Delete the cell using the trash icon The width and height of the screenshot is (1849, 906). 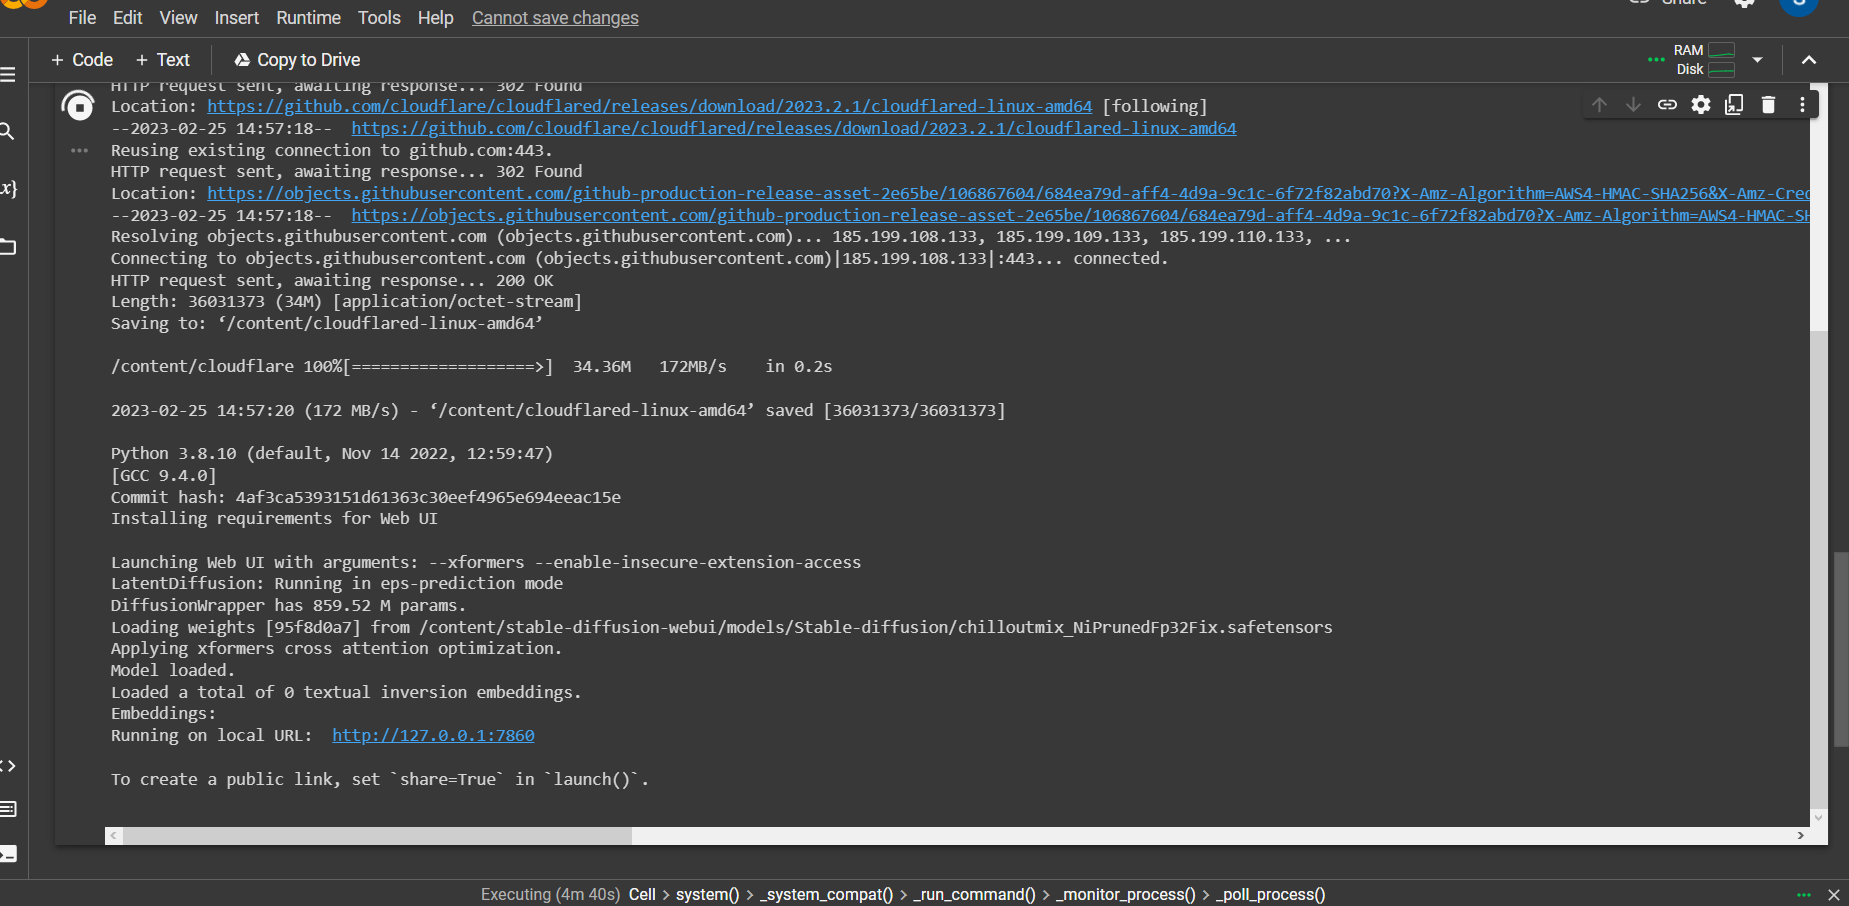coord(1769,104)
